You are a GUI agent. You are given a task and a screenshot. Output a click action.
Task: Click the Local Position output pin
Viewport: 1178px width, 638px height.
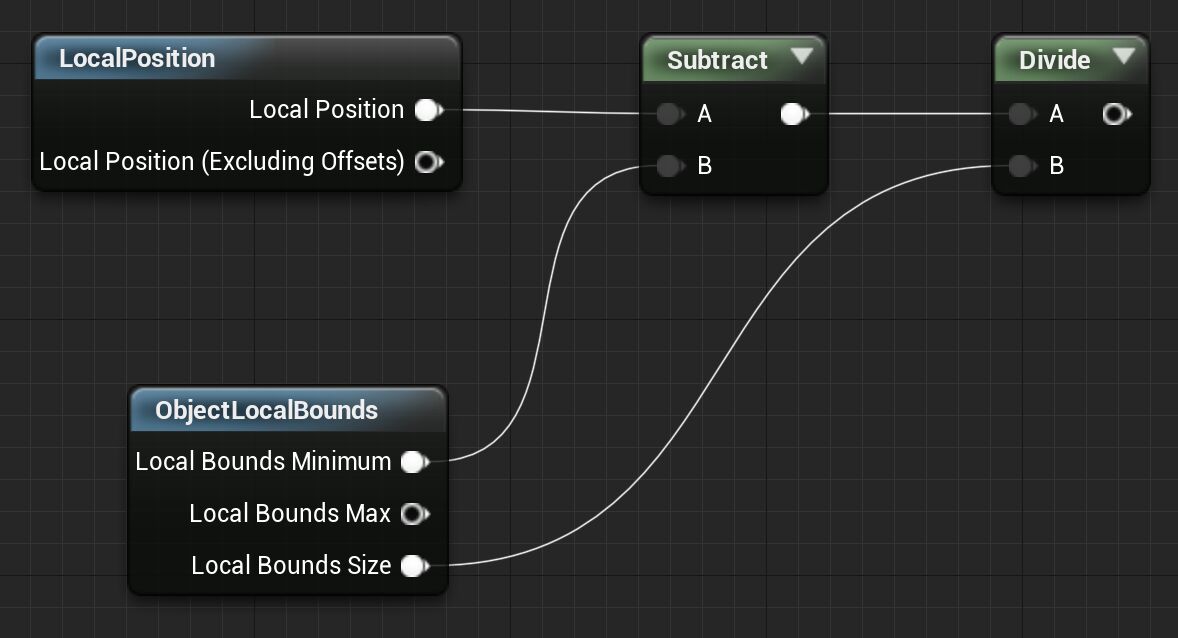point(427,110)
